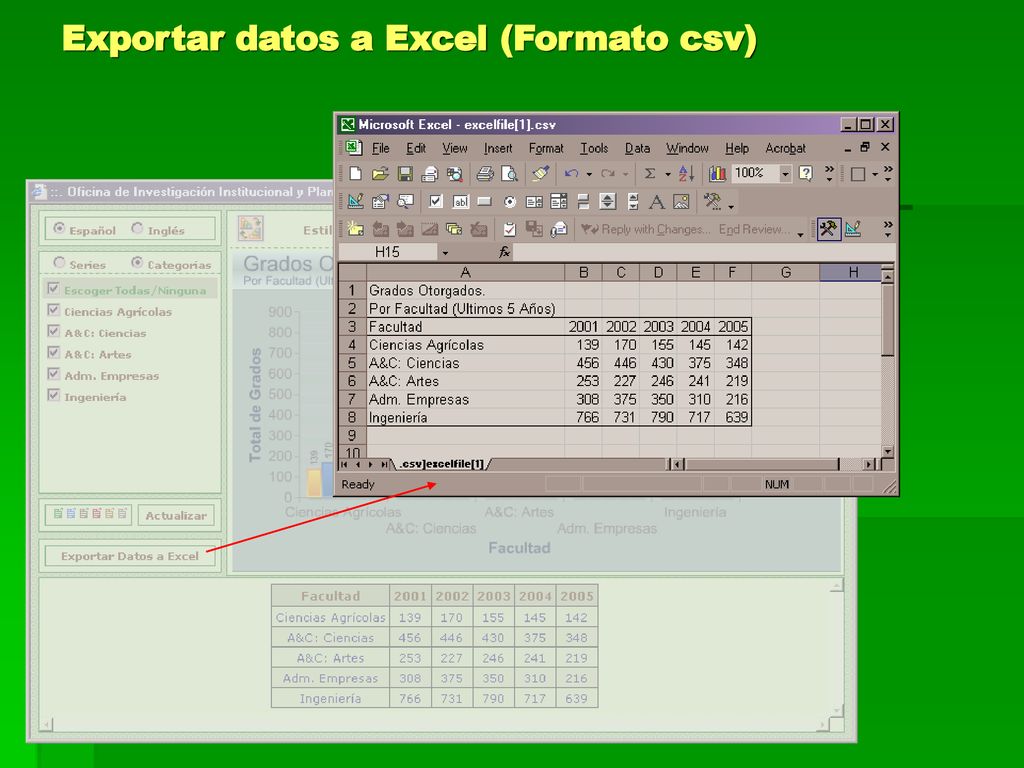This screenshot has width=1024, height=768.
Task: Insert a text box form control
Action: click(460, 202)
